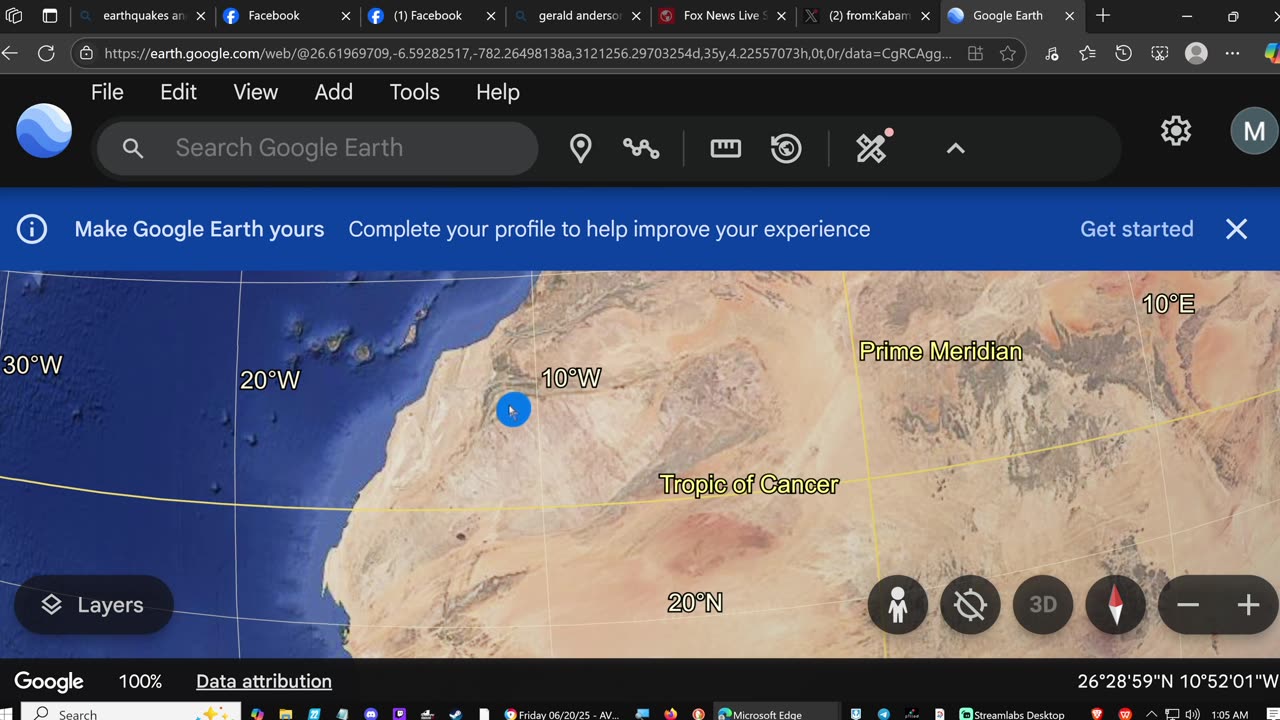
Task: Open the Data attribution link
Action: (264, 681)
